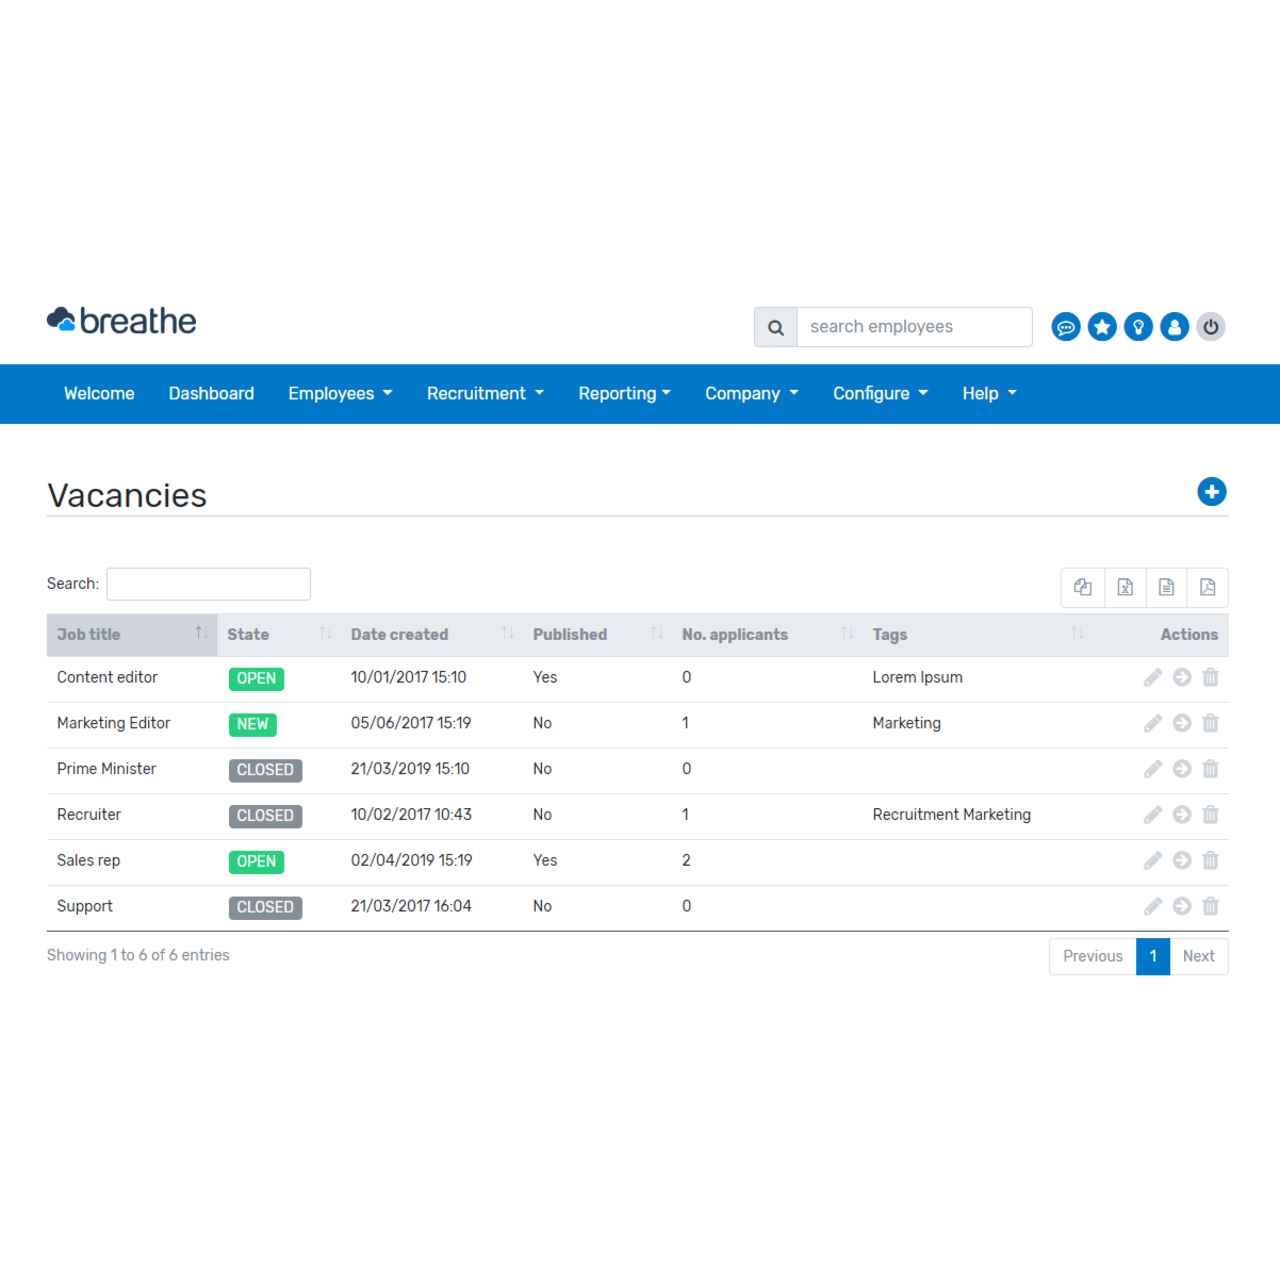Click the power logout icon
The image size is (1280, 1280).
click(x=1210, y=327)
